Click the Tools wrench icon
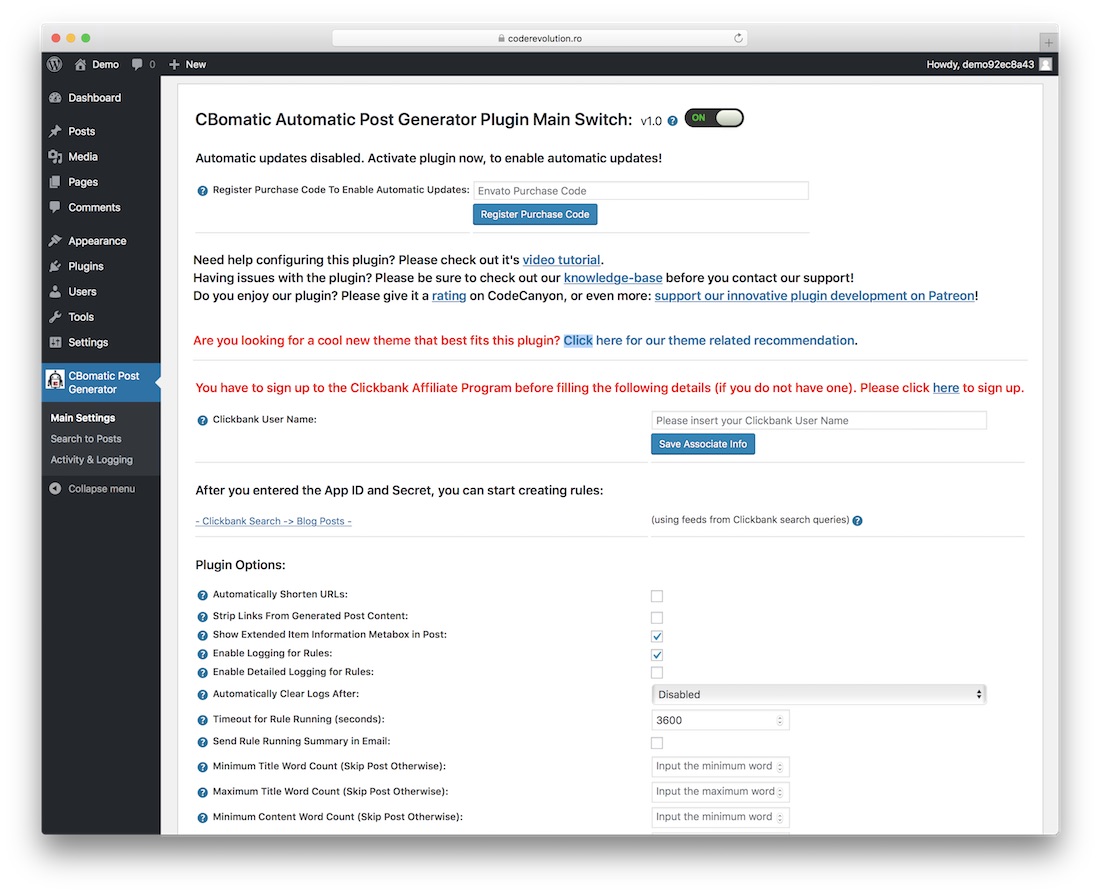The image size is (1100, 894). coord(55,316)
